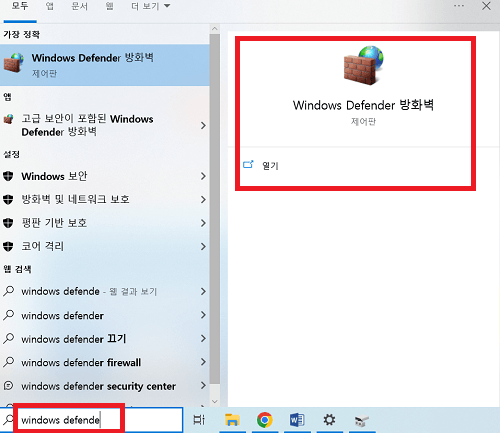
Task: Select windows defender security center suggestion
Action: (x=105, y=386)
